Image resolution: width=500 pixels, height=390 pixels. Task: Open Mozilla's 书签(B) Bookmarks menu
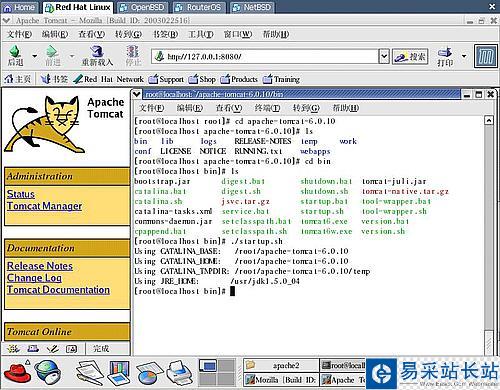165,34
